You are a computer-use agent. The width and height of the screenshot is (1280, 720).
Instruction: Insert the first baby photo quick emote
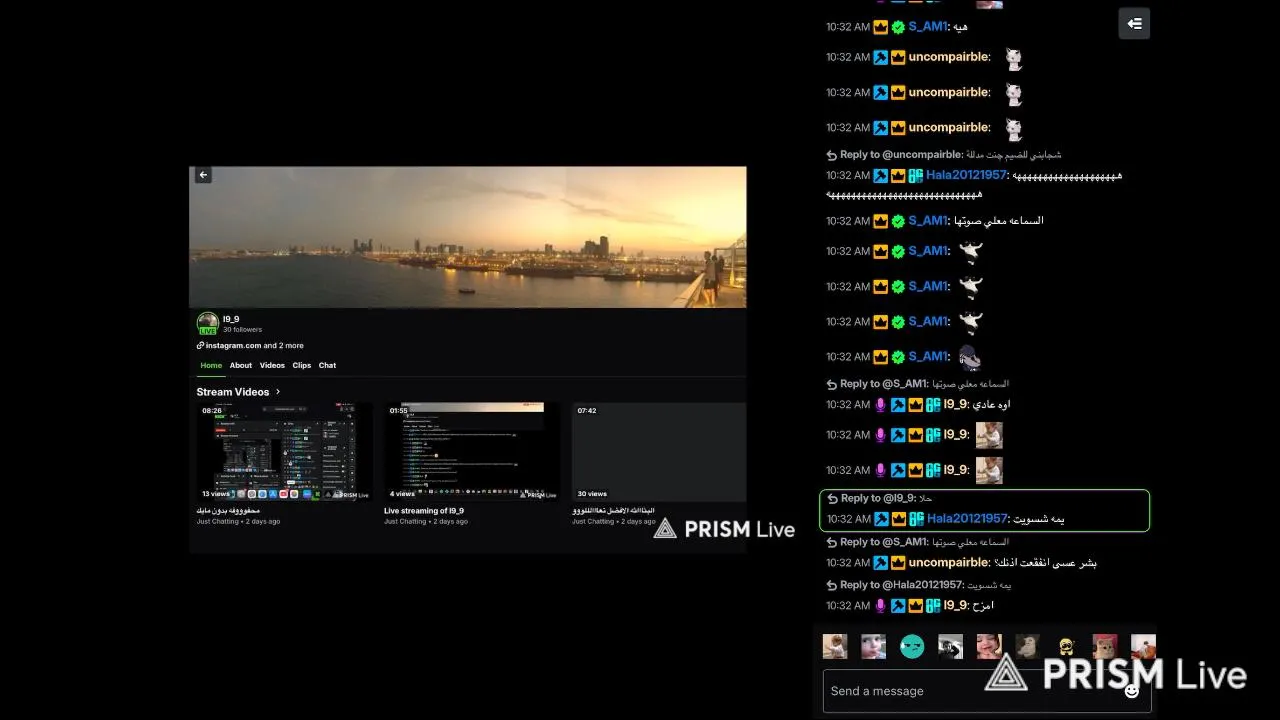click(835, 647)
